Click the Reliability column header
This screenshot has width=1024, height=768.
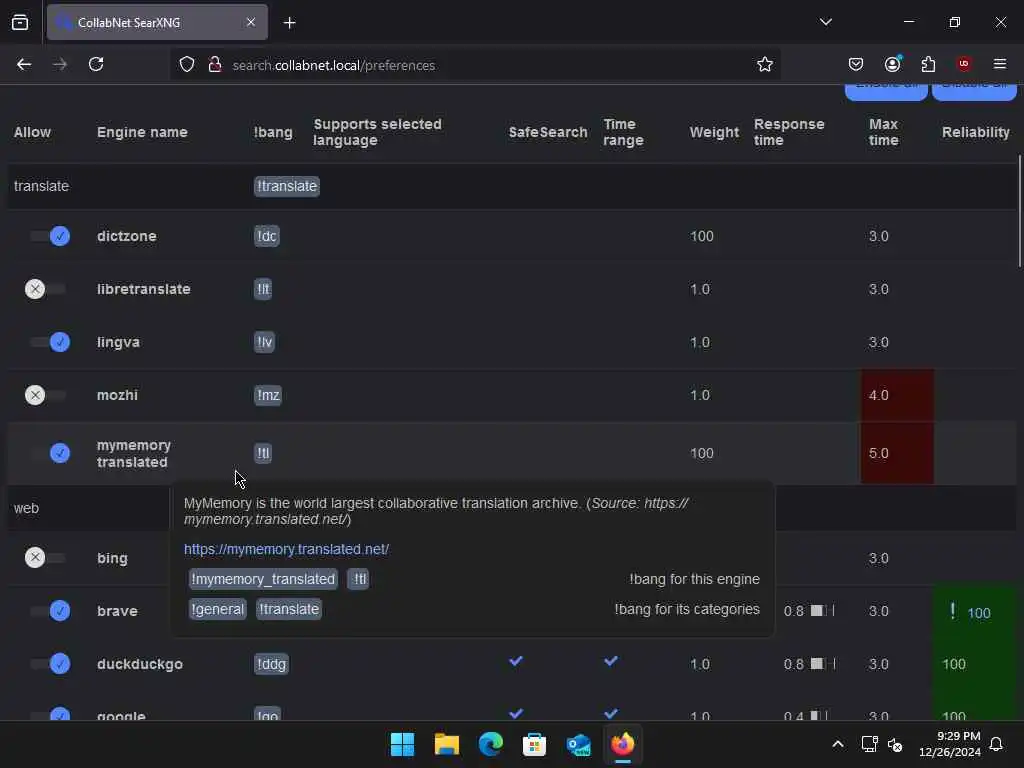[x=976, y=132]
